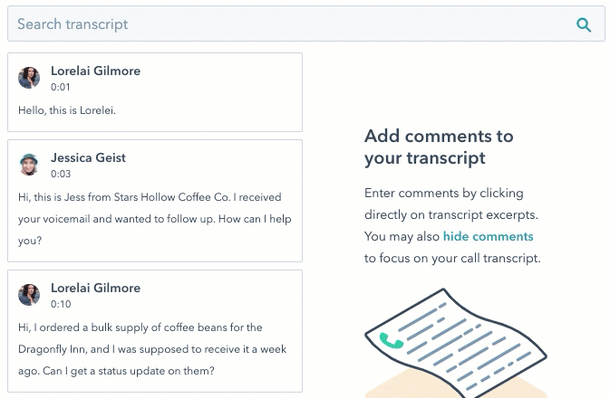Select the Stars Hollow Coffee Co. transcript excerpt

(154, 219)
